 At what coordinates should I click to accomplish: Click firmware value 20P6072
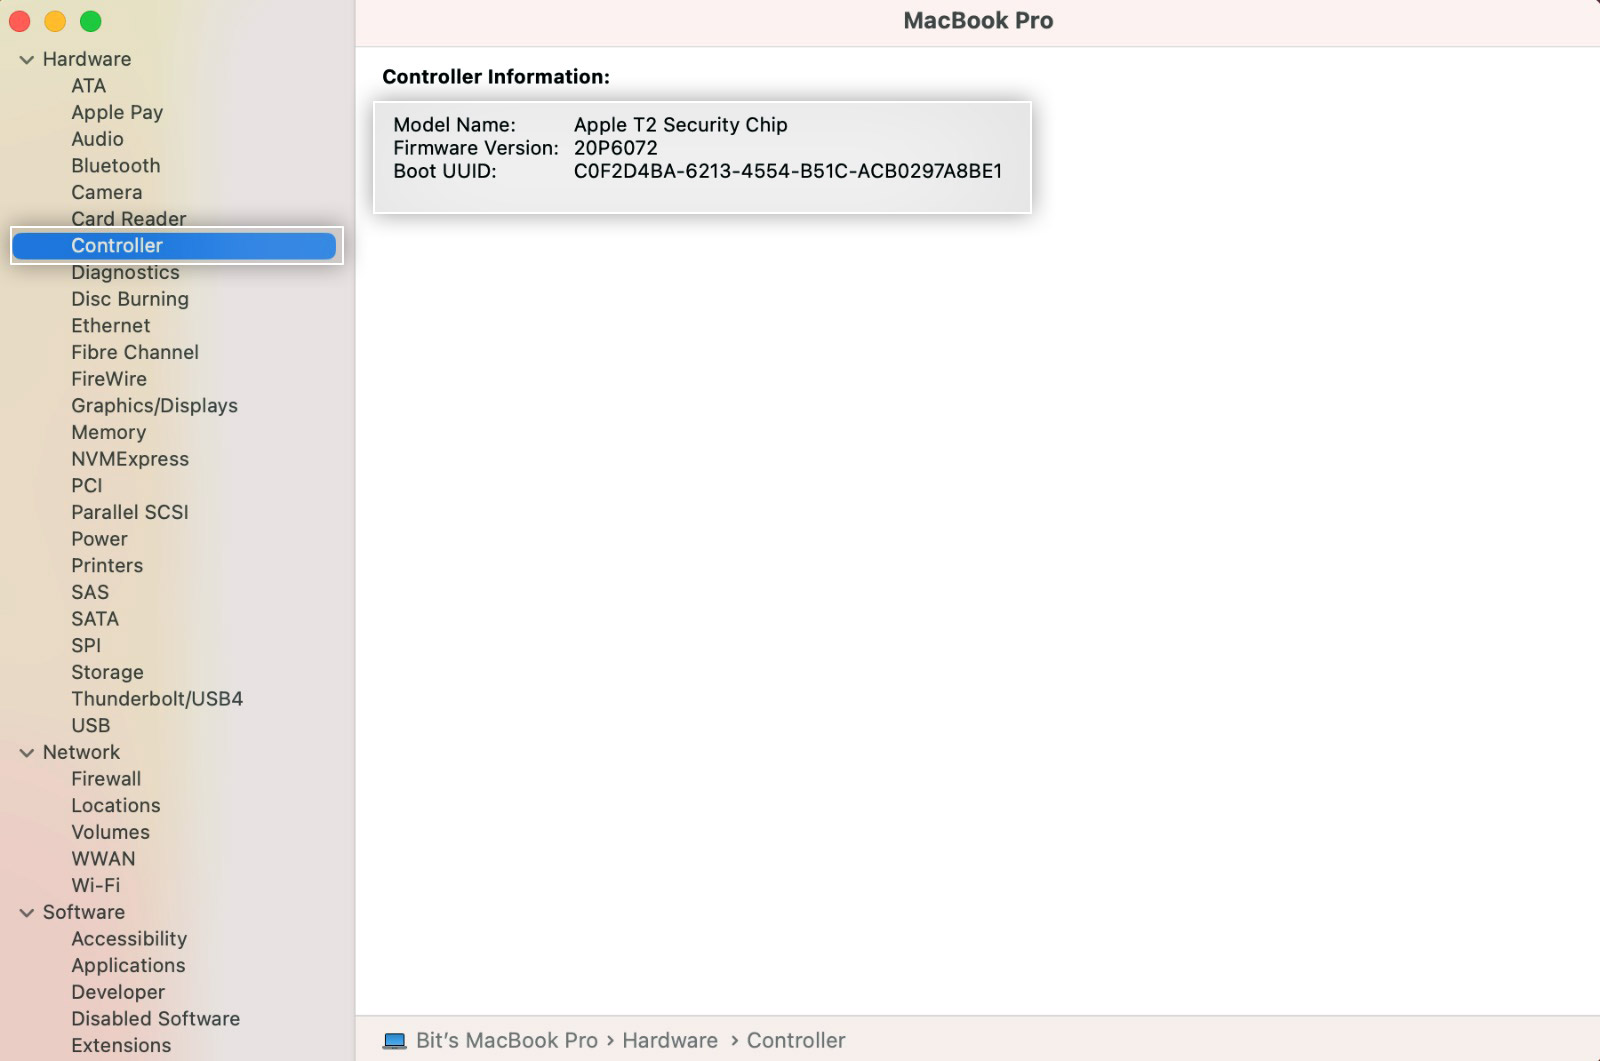point(616,148)
